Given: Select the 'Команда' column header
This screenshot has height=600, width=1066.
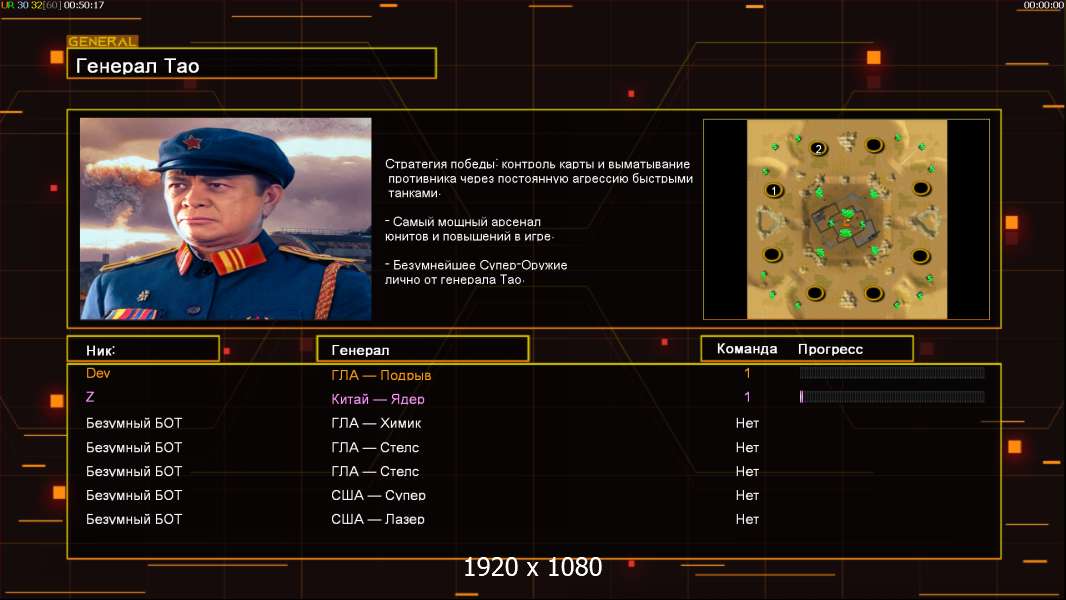Looking at the screenshot, I should click(746, 349).
